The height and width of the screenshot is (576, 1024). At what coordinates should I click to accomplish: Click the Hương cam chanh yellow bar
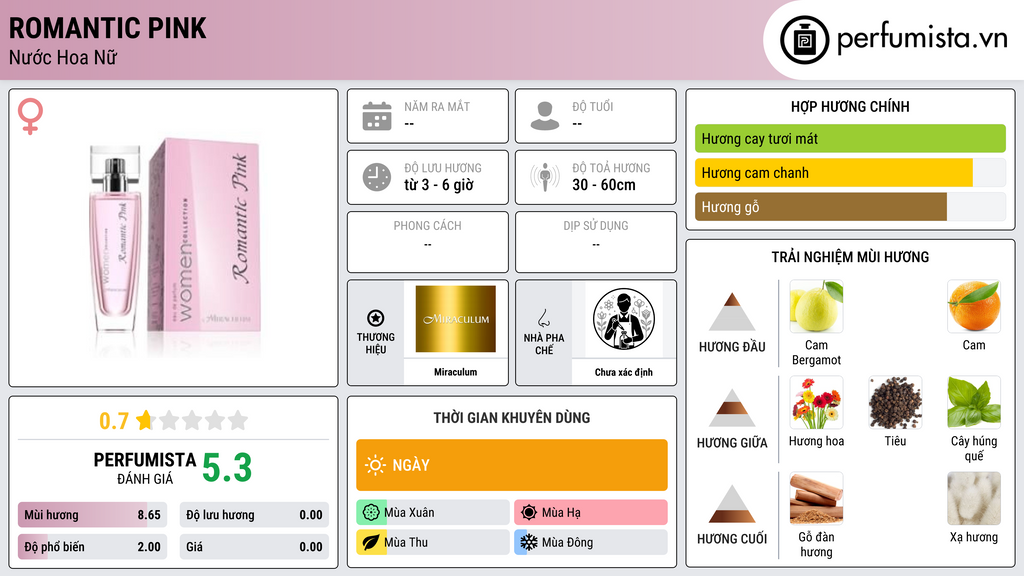pyautogui.click(x=850, y=172)
